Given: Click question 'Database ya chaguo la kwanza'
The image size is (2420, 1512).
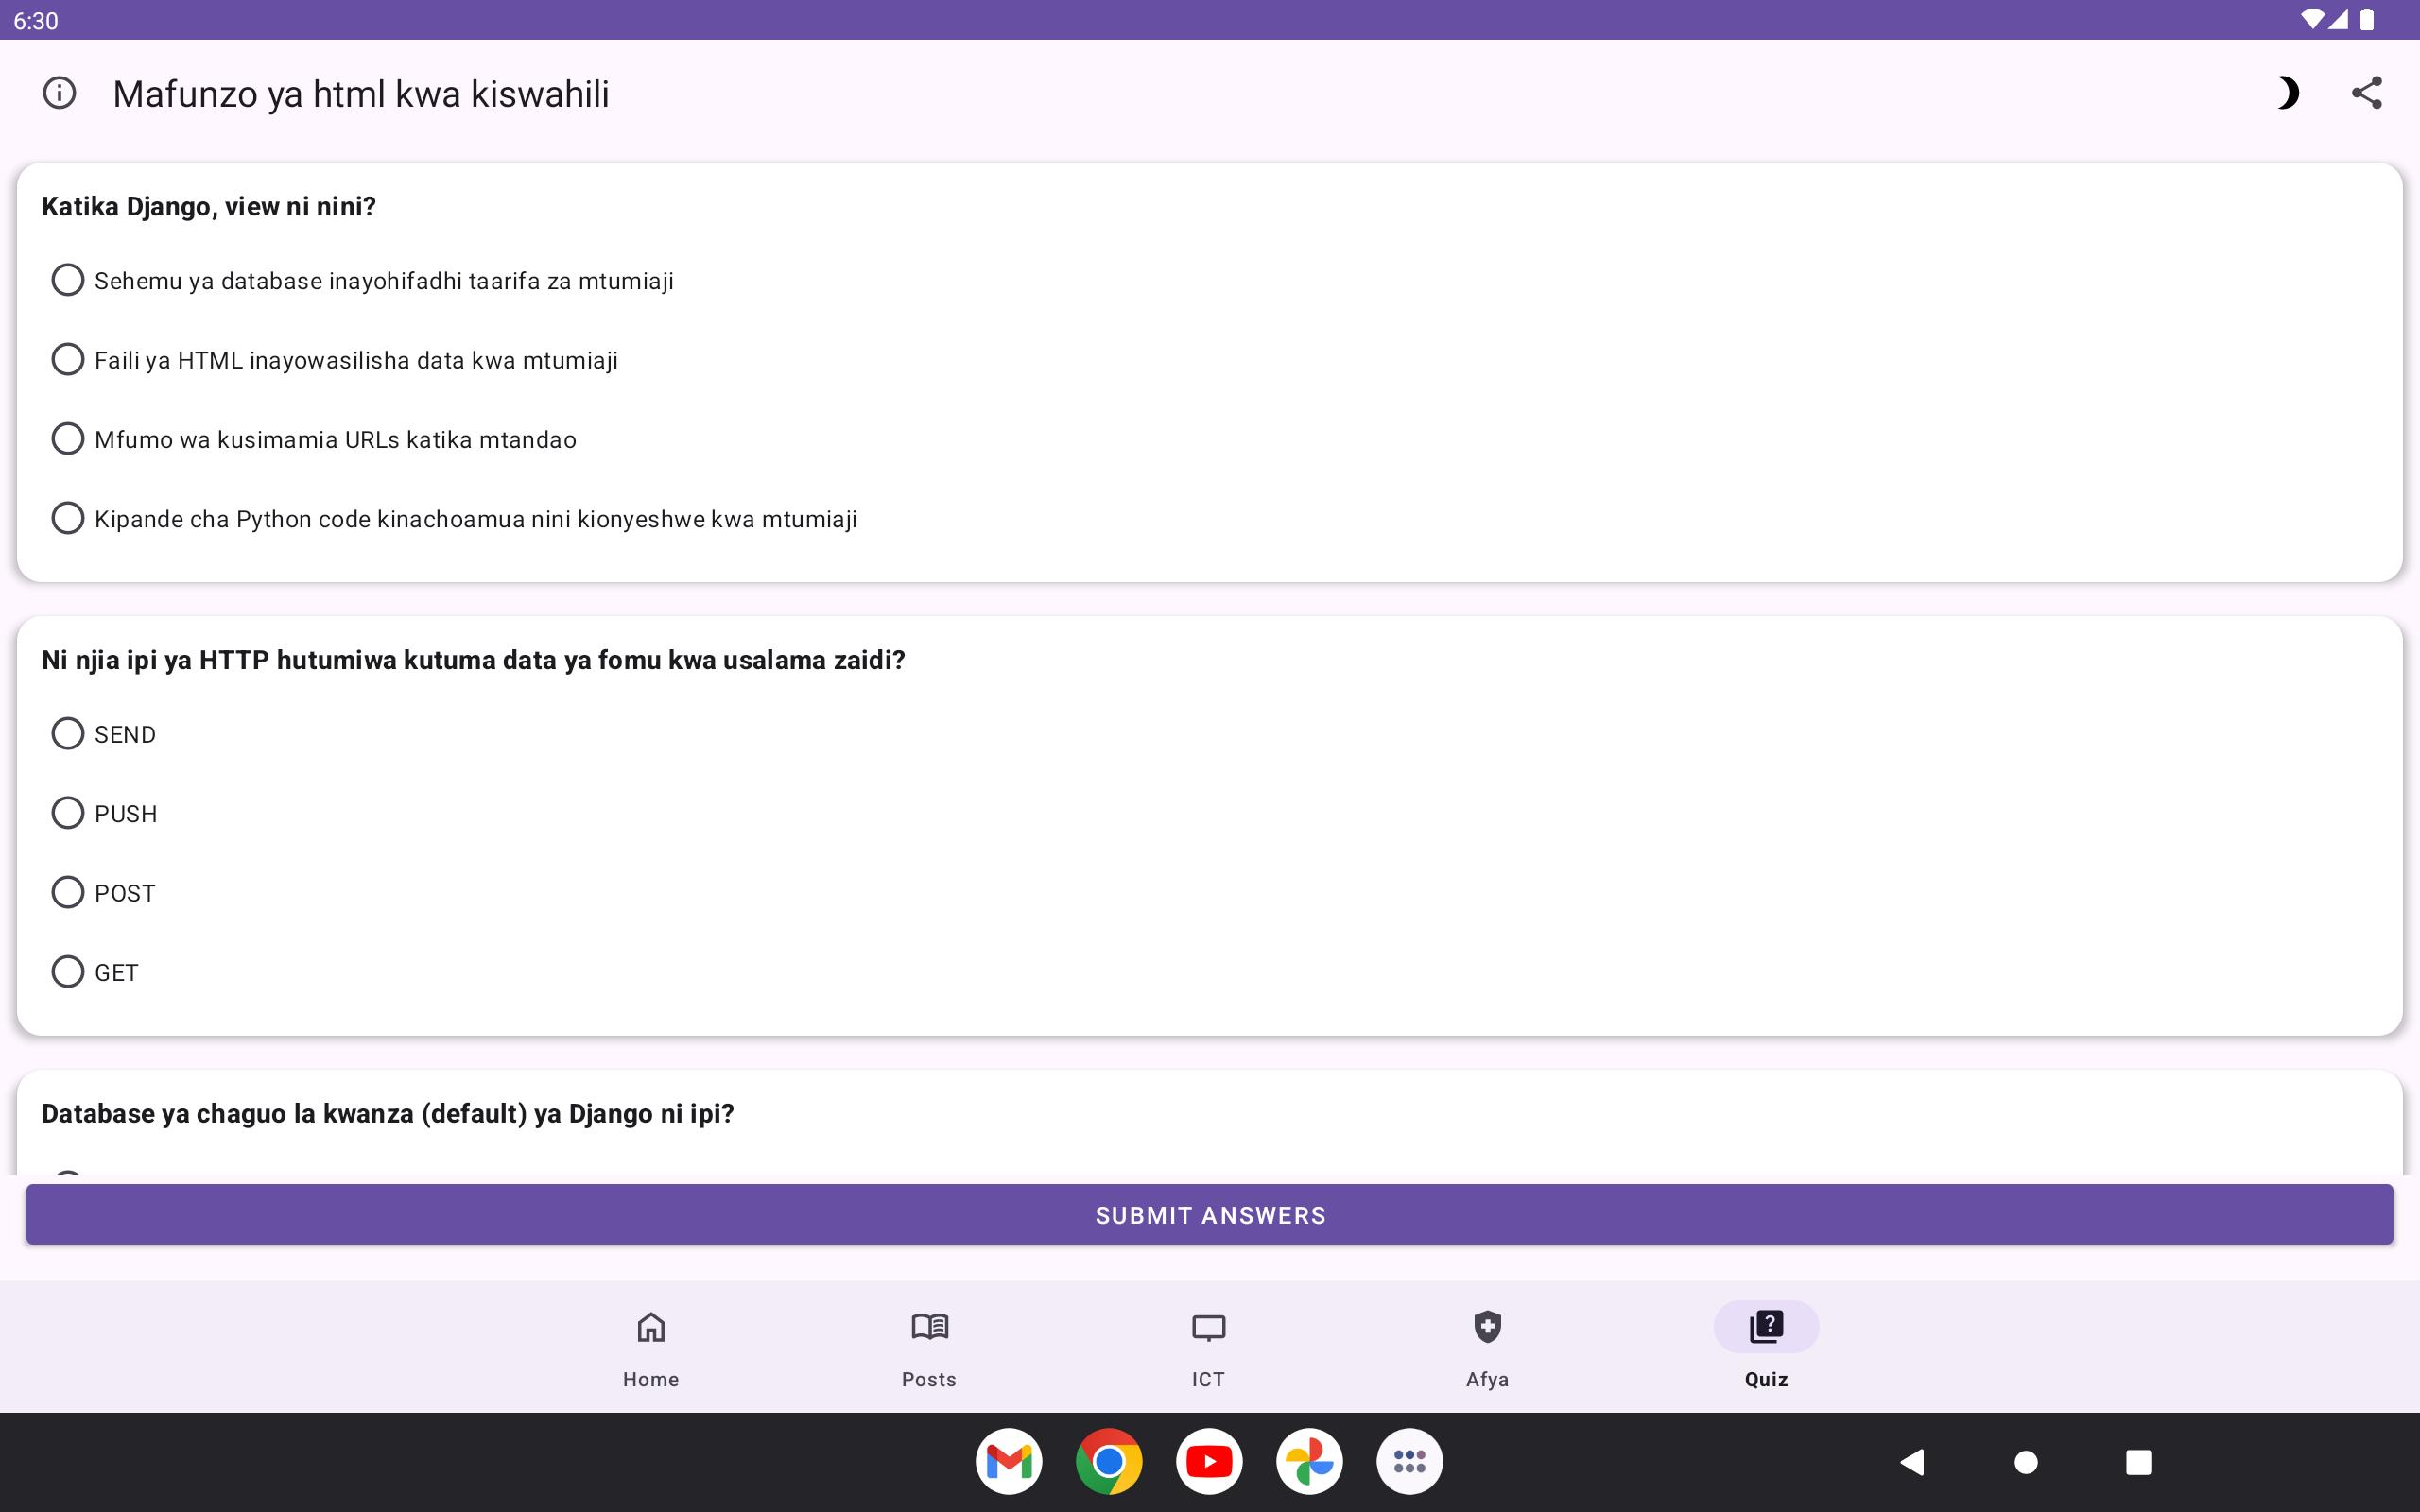Looking at the screenshot, I should click(x=388, y=1113).
